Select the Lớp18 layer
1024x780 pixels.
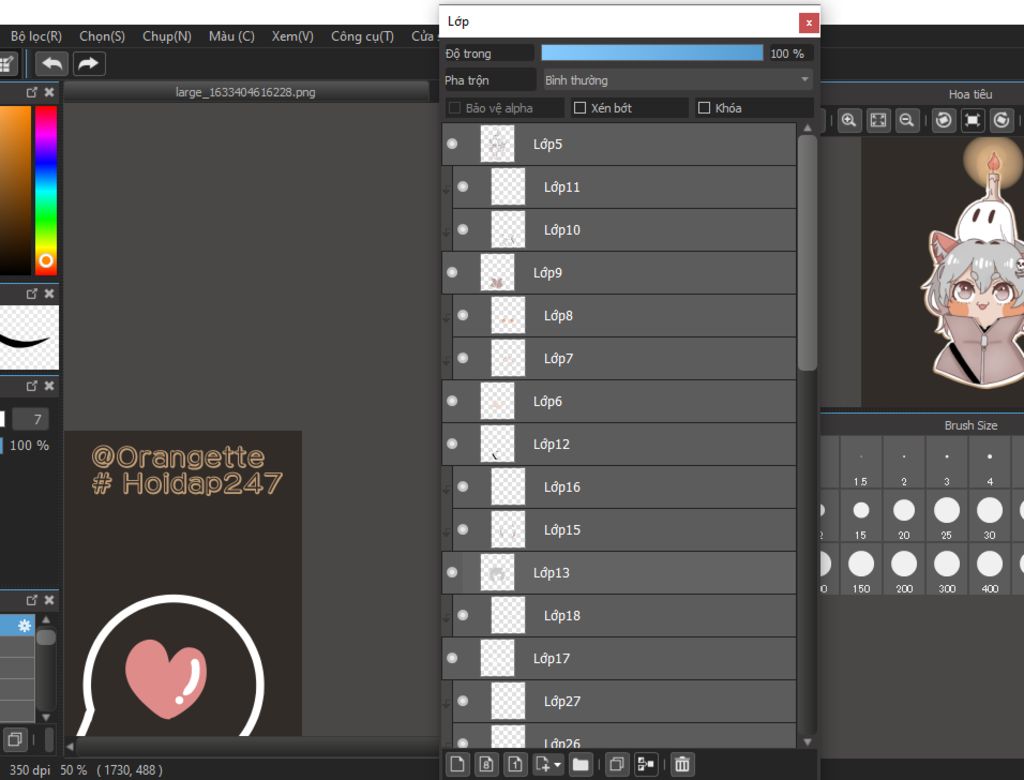pyautogui.click(x=624, y=615)
